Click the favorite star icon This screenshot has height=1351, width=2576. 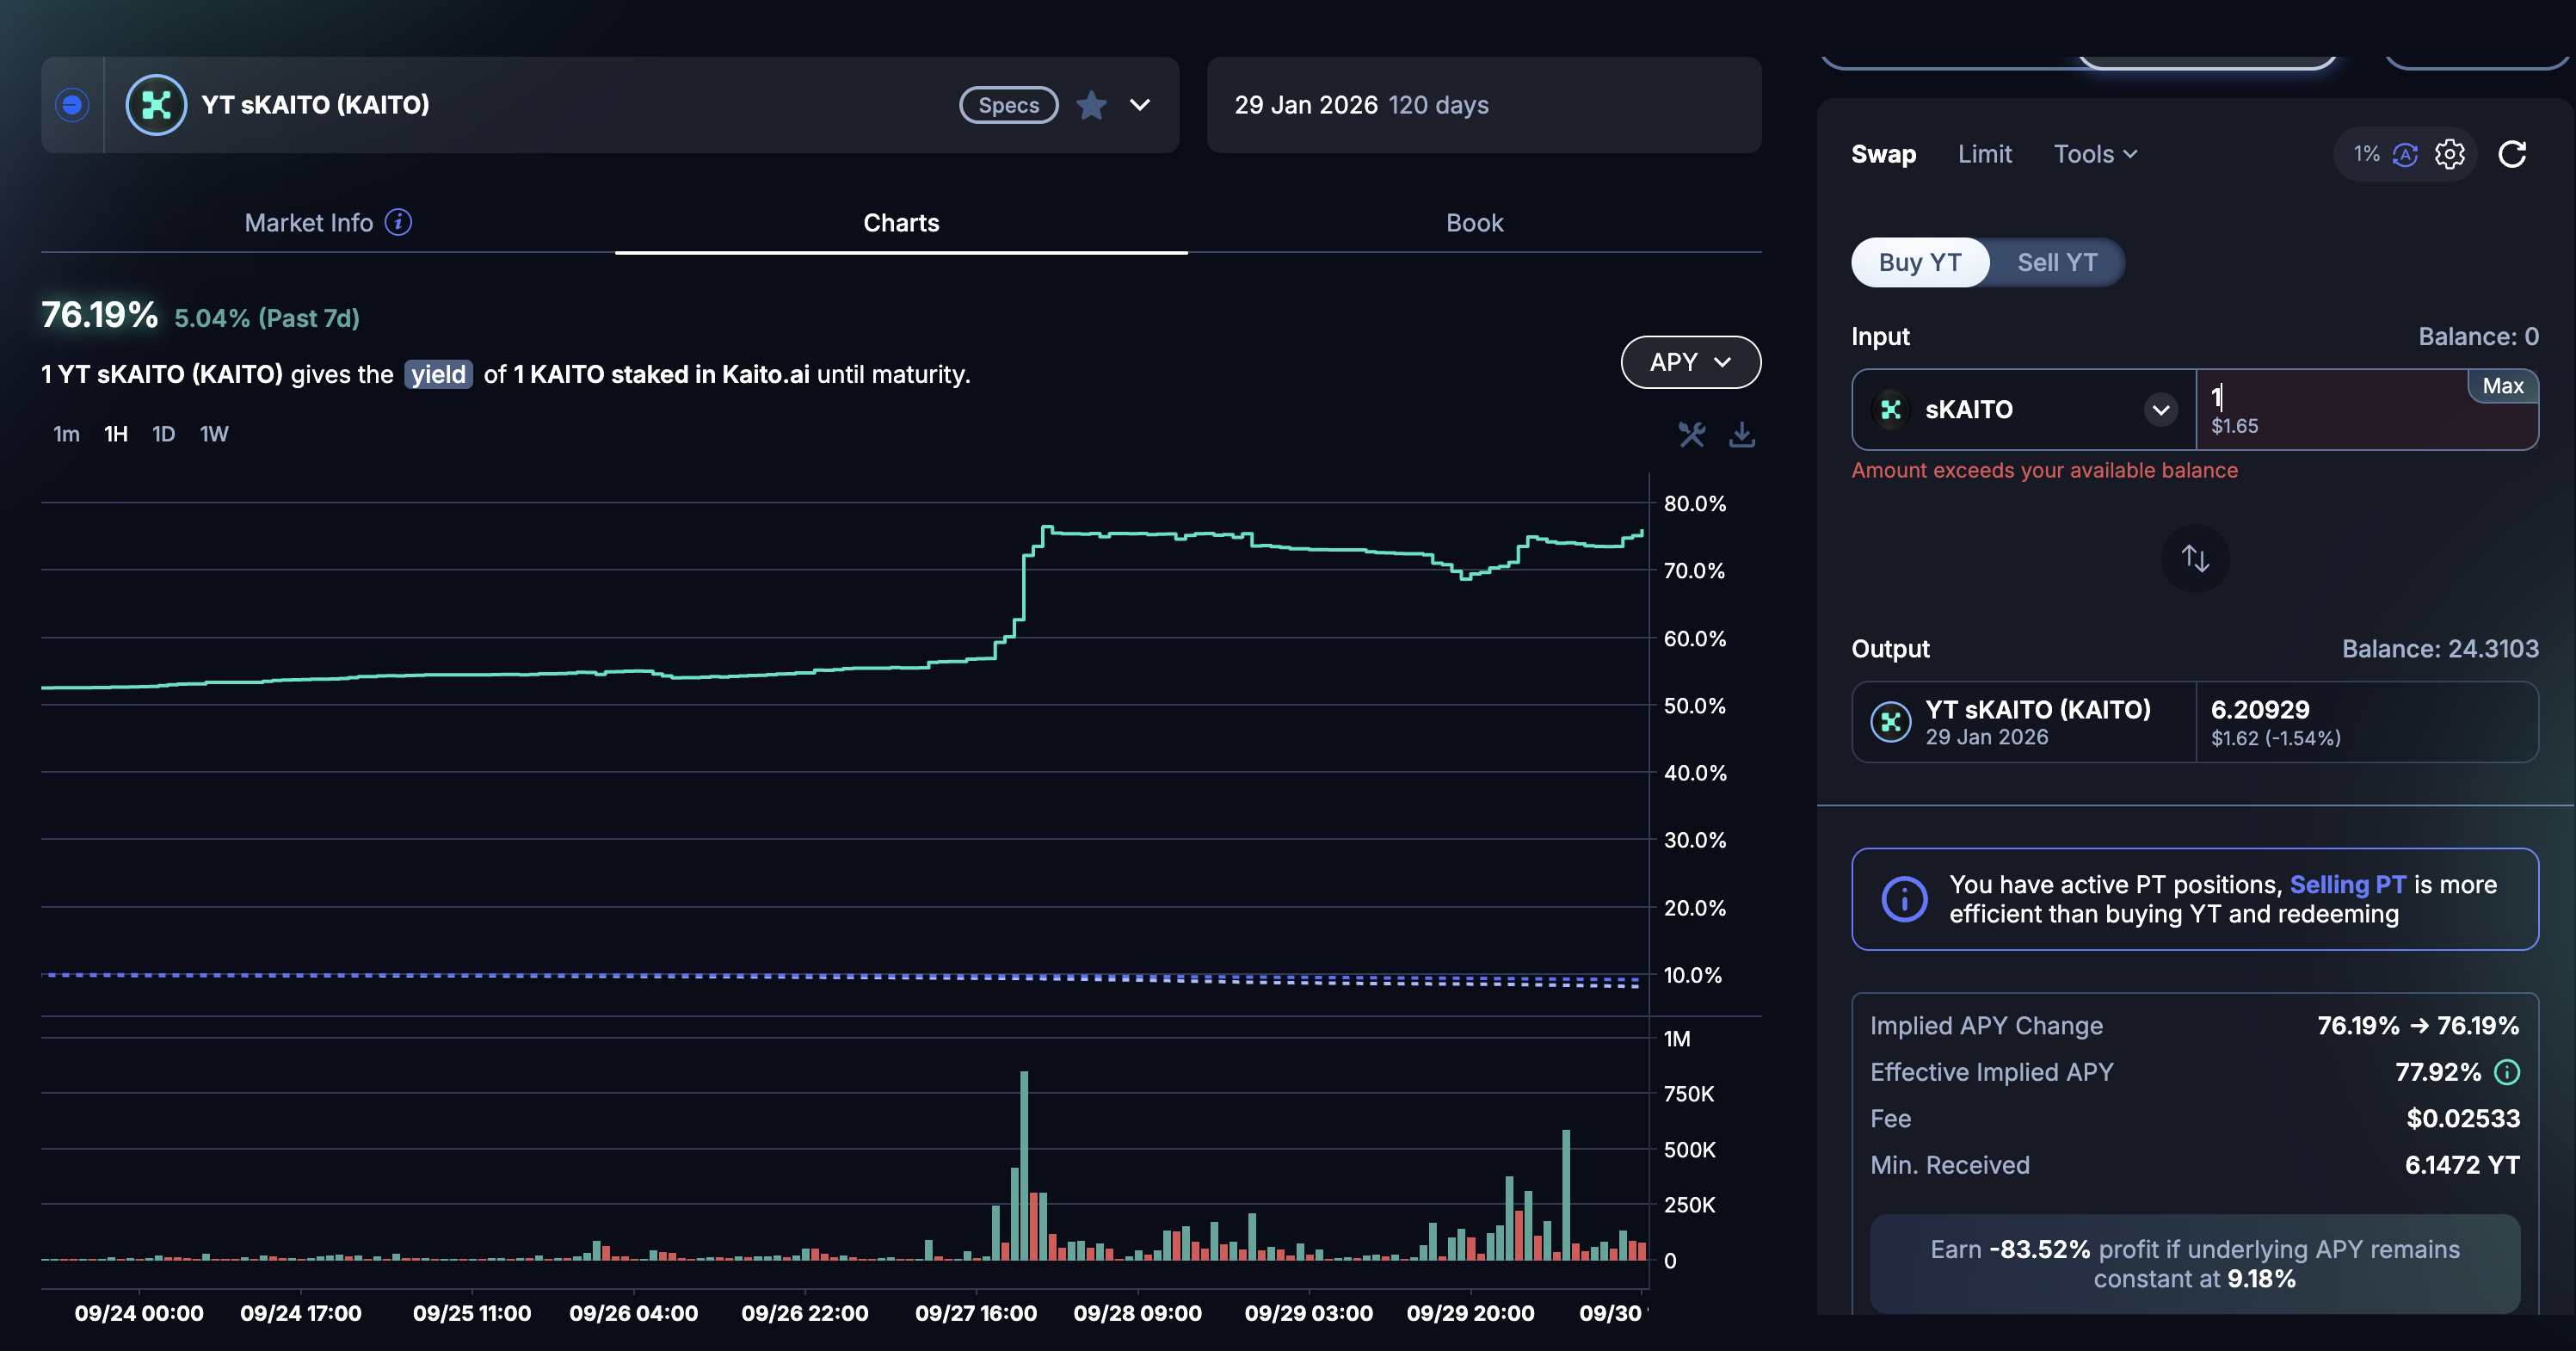(1091, 105)
